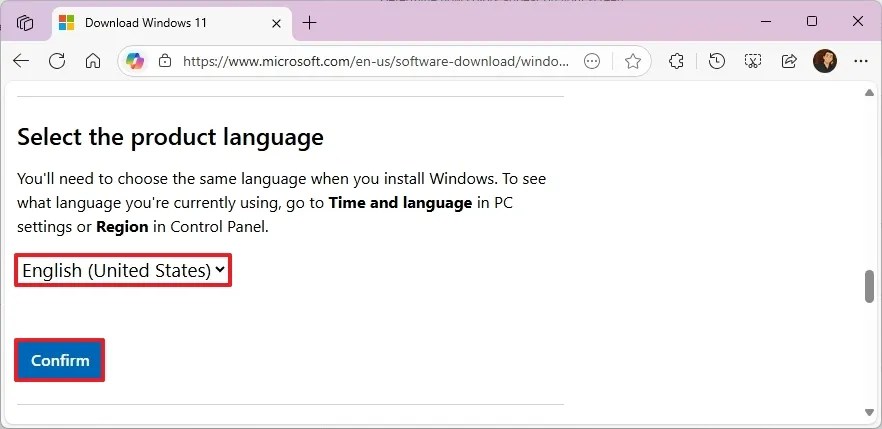882x429 pixels.
Task: Close the browser window
Action: point(858,21)
